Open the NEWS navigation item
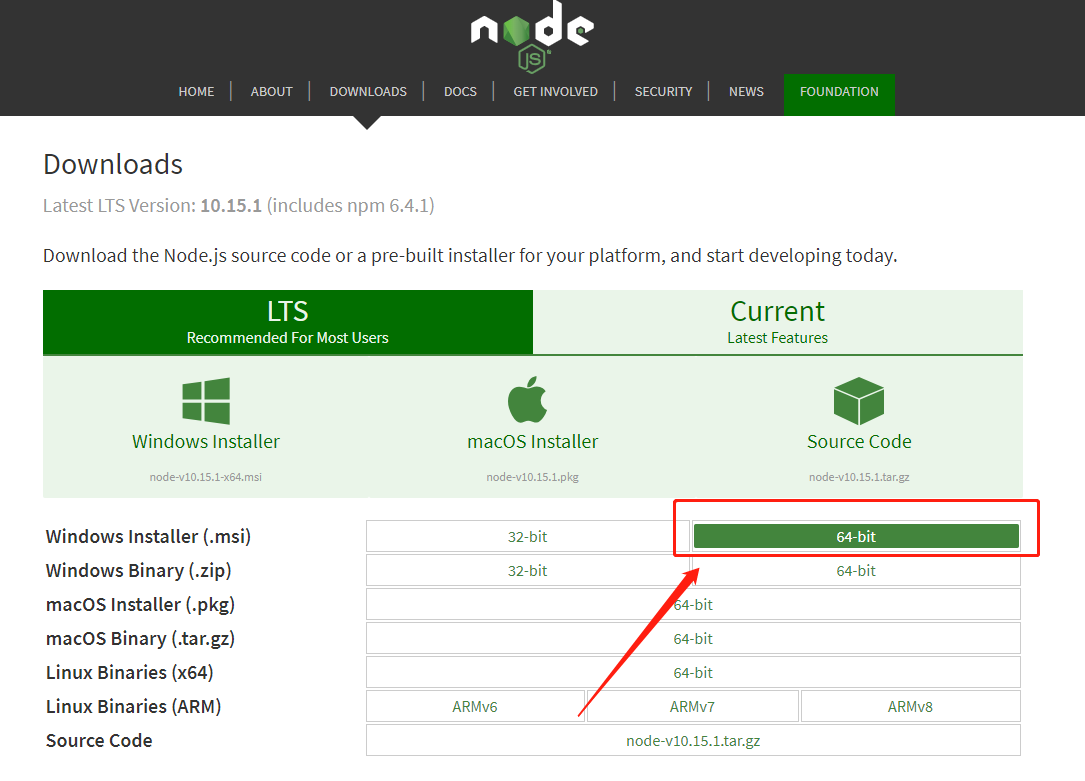1085x781 pixels. (746, 91)
